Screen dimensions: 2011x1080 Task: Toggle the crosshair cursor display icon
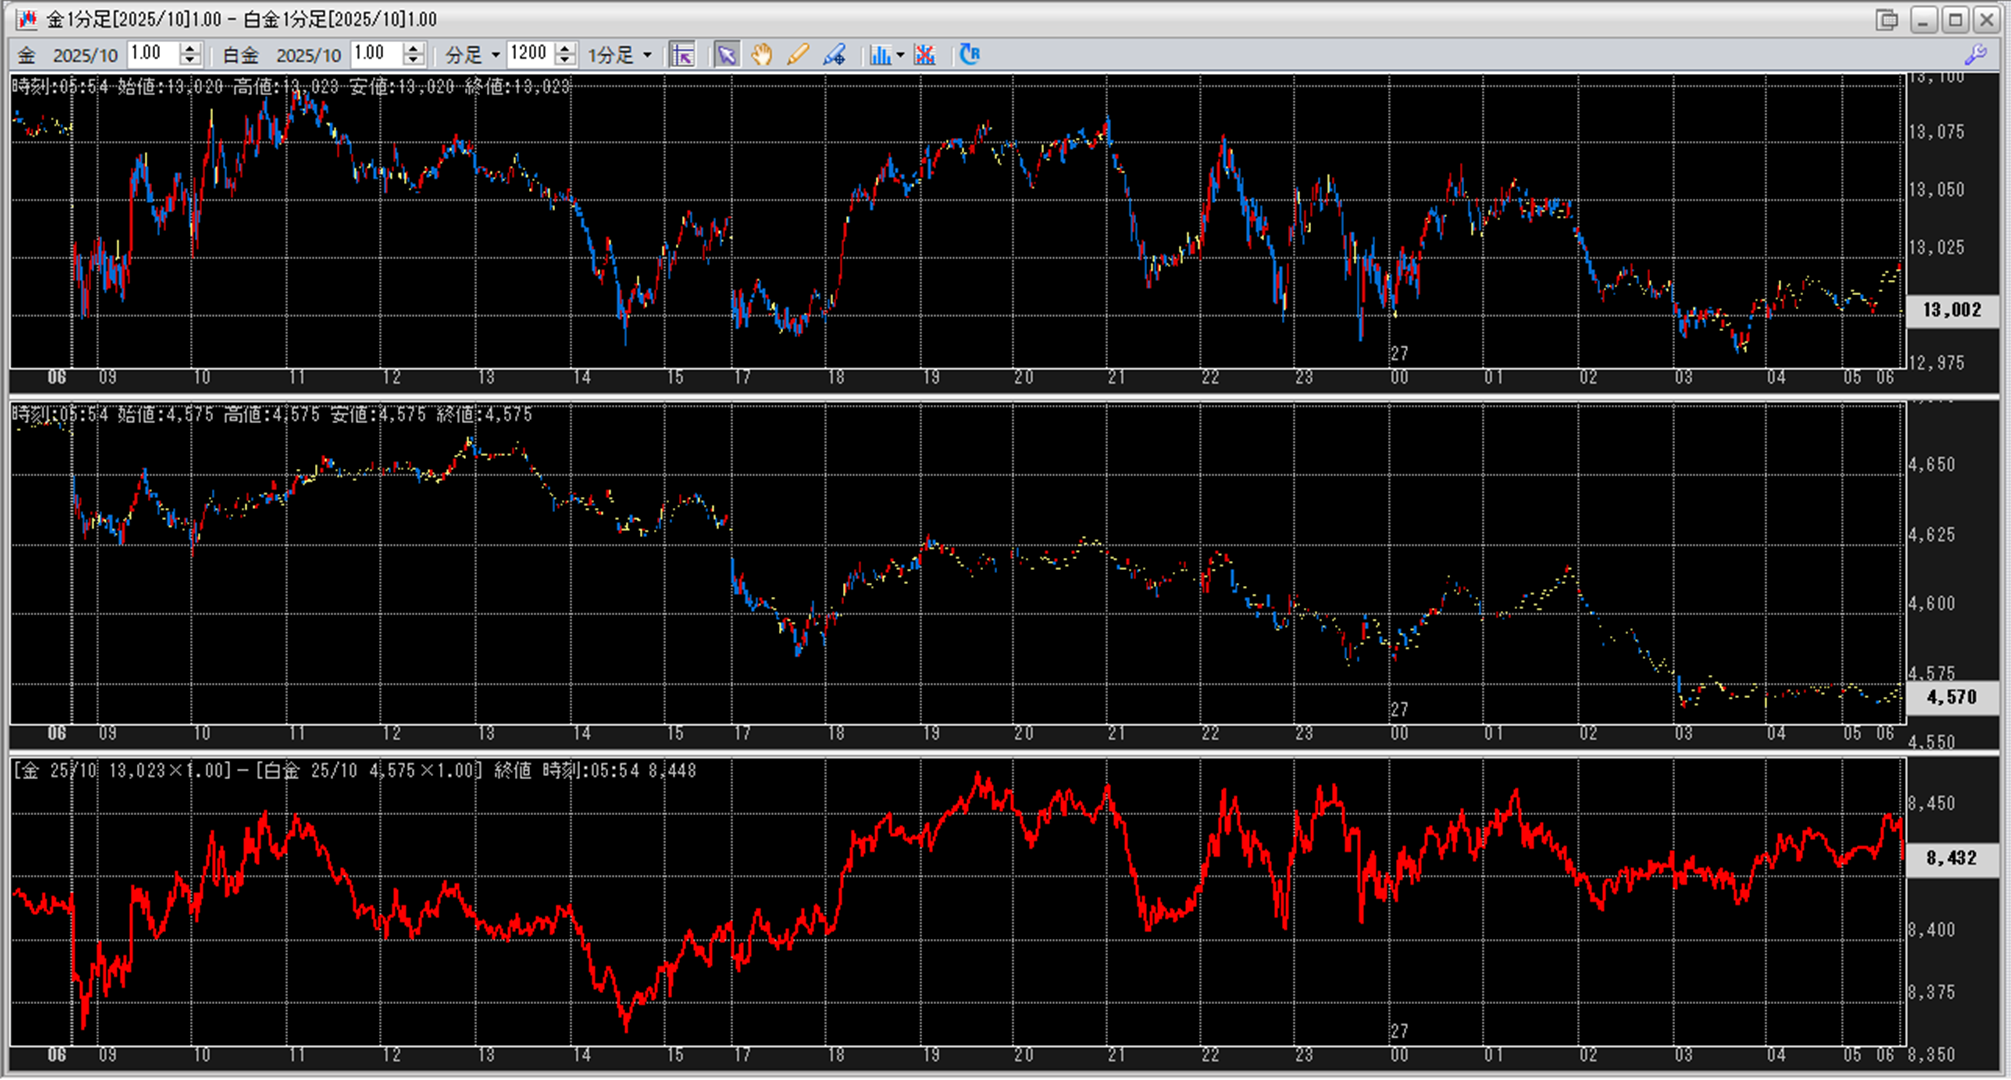[683, 55]
